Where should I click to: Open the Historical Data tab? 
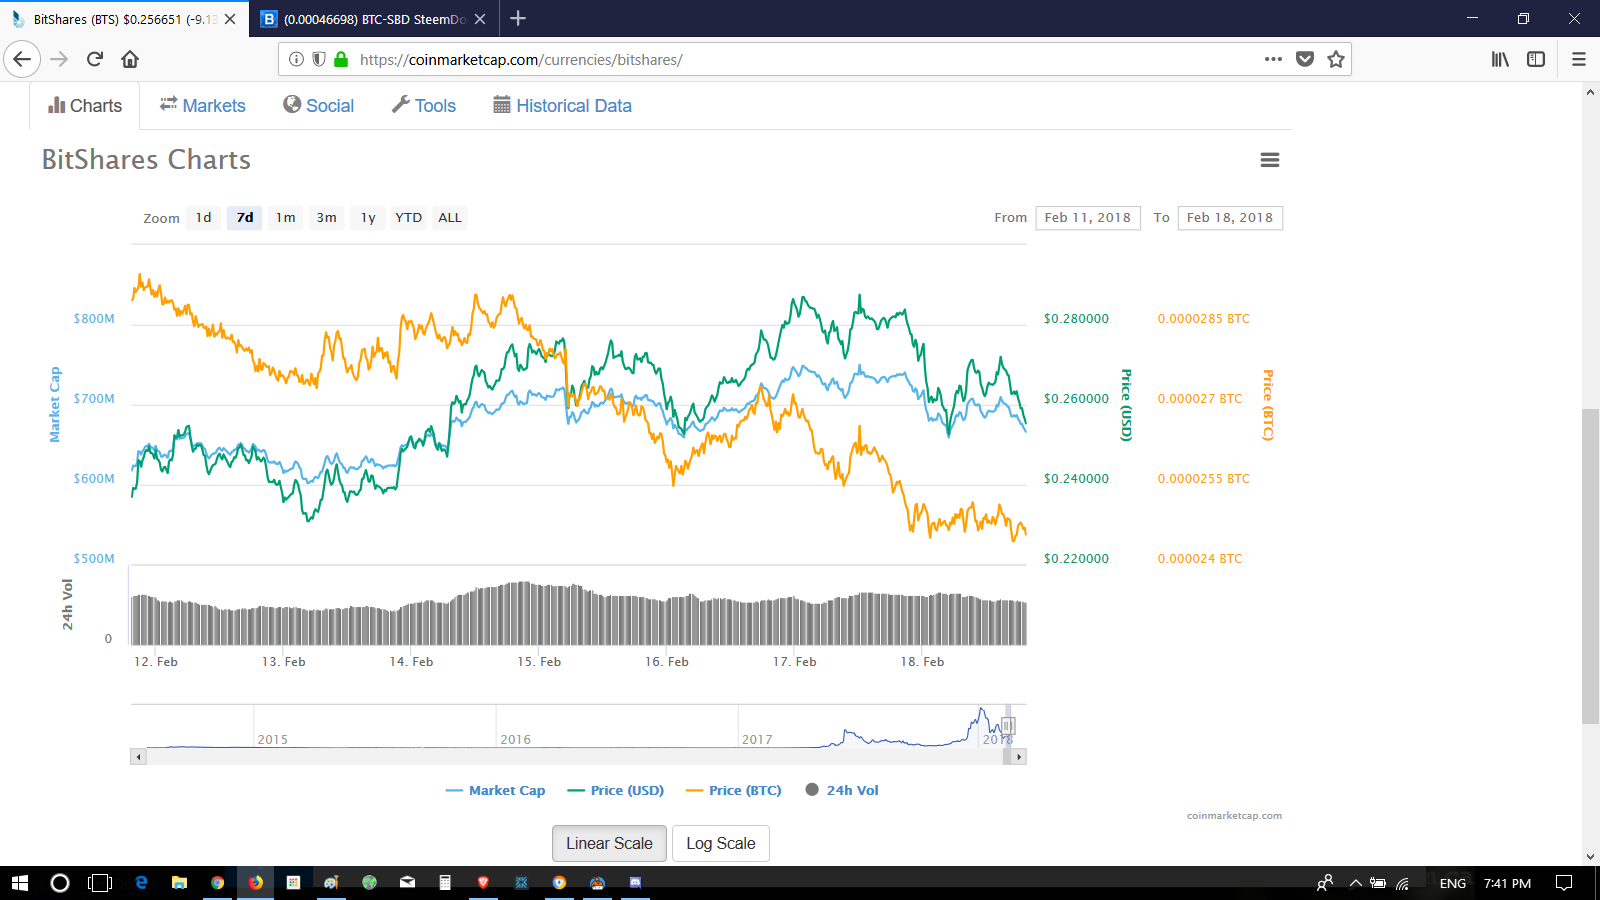point(562,106)
